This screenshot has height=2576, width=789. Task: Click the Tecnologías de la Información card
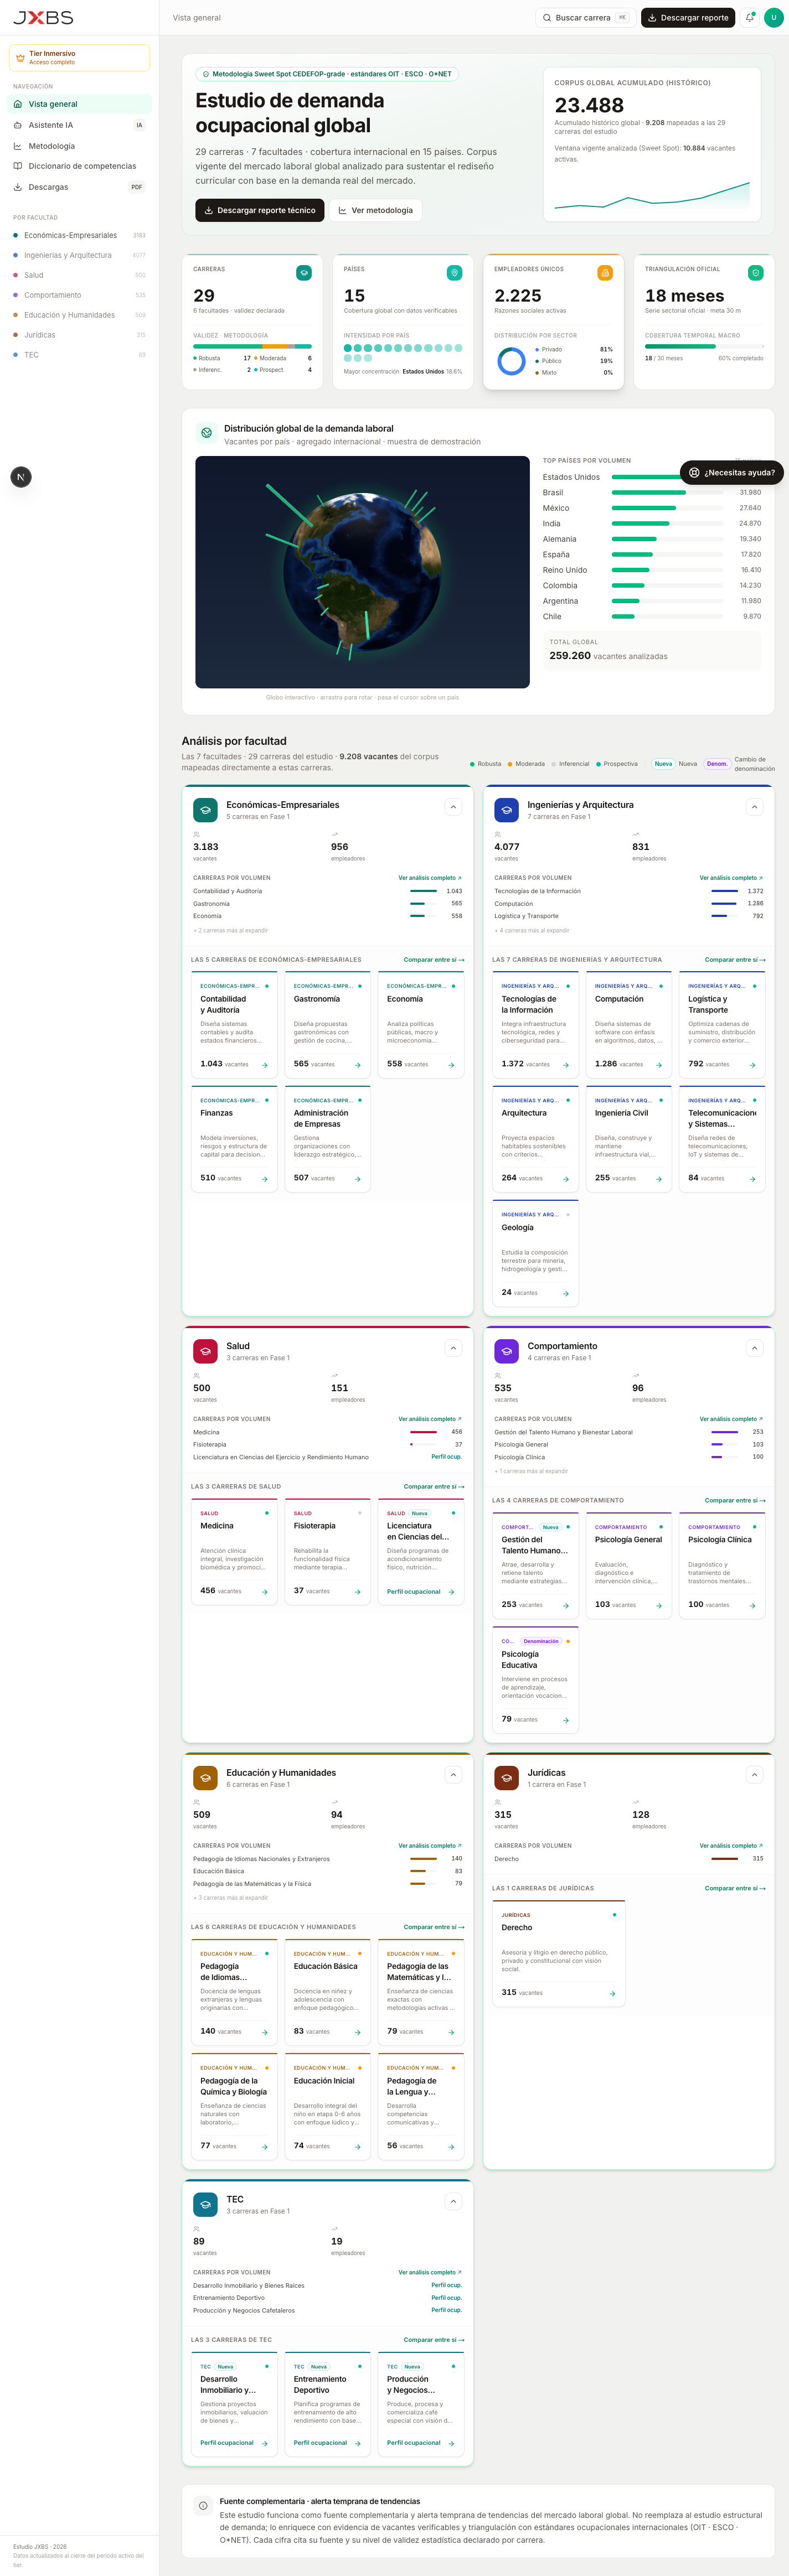[535, 1025]
